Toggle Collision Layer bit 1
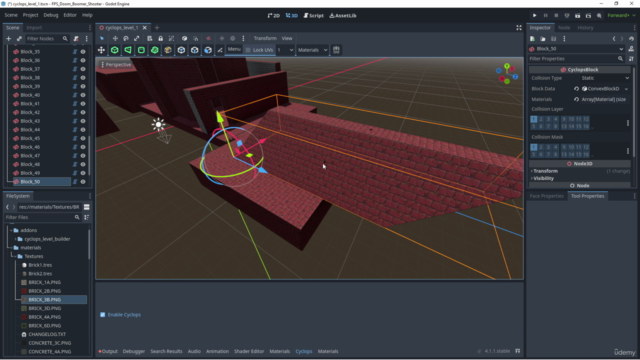Screen dimensions: 640x360 tap(533, 119)
